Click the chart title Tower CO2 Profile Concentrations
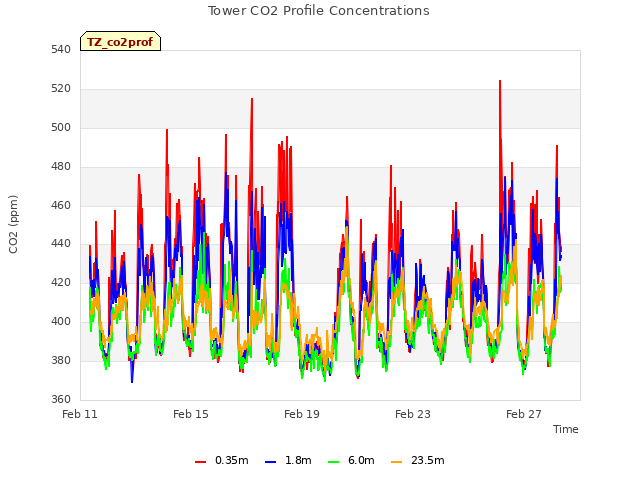Screen dimensions: 640x480 (x=318, y=11)
